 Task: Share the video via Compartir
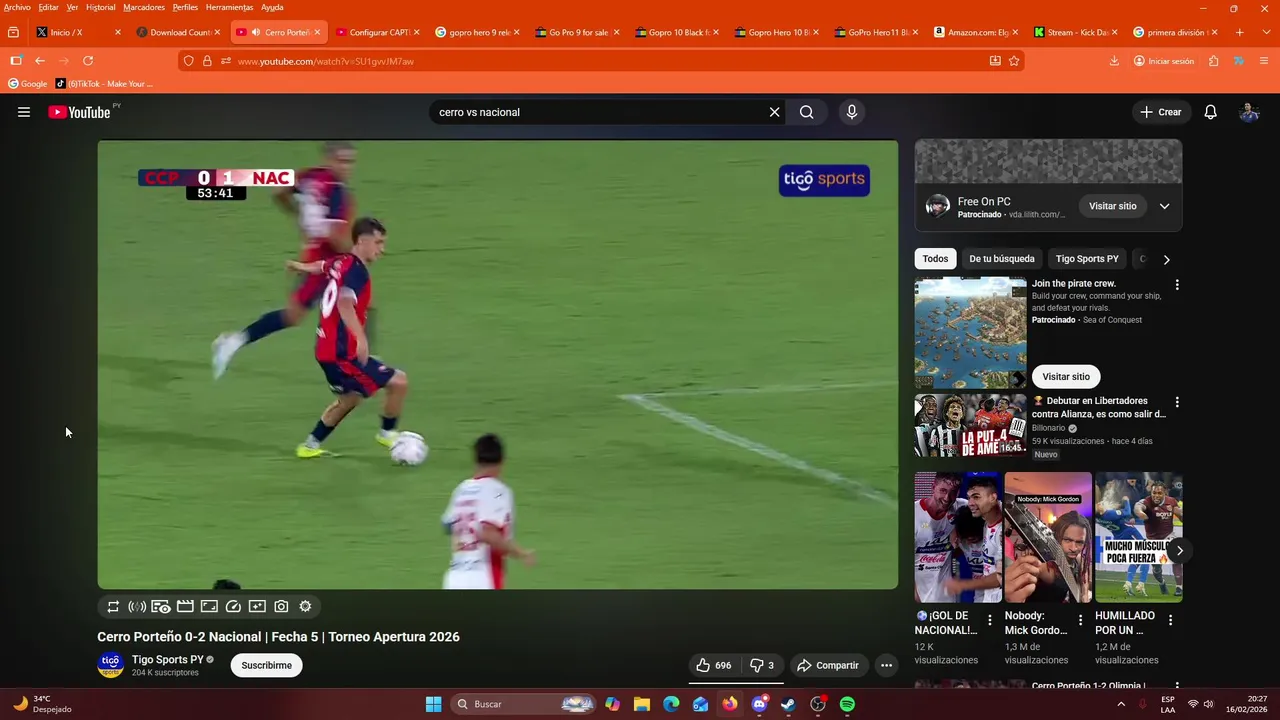828,665
